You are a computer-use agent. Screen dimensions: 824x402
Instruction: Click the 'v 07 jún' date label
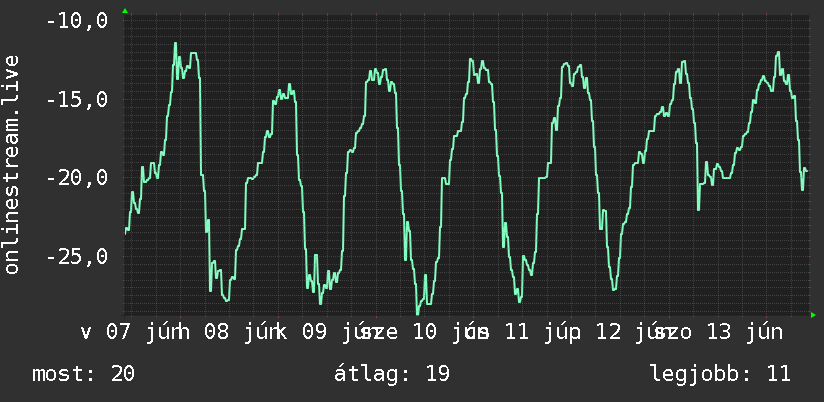point(128,332)
